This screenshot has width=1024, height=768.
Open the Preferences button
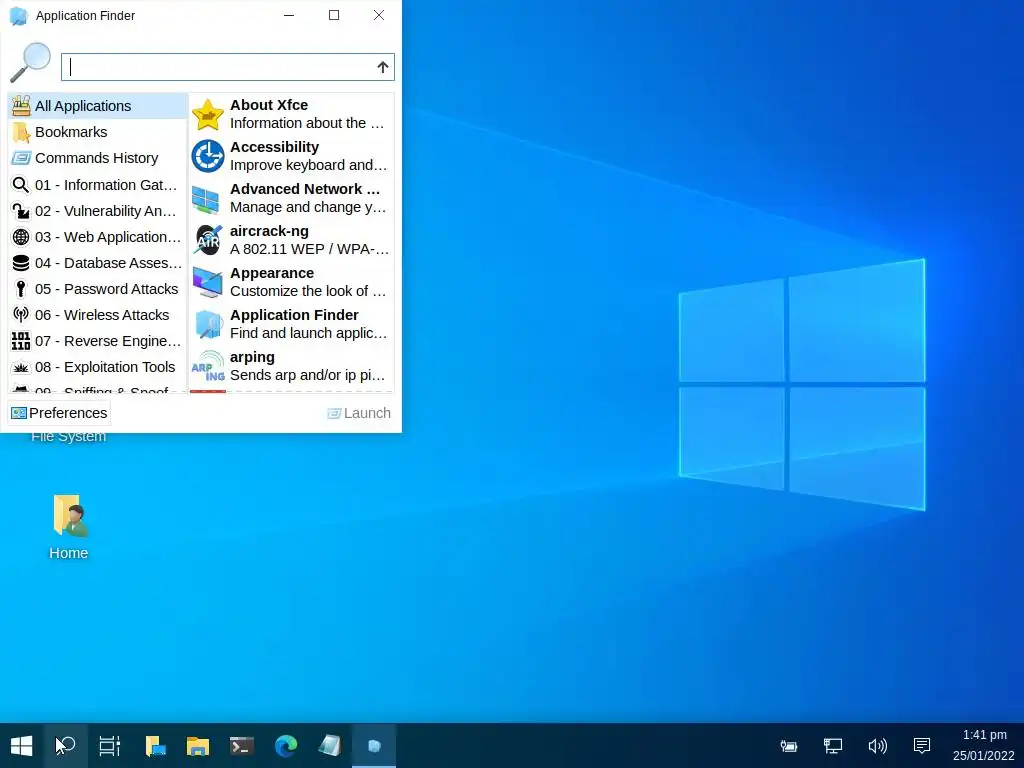[59, 413]
